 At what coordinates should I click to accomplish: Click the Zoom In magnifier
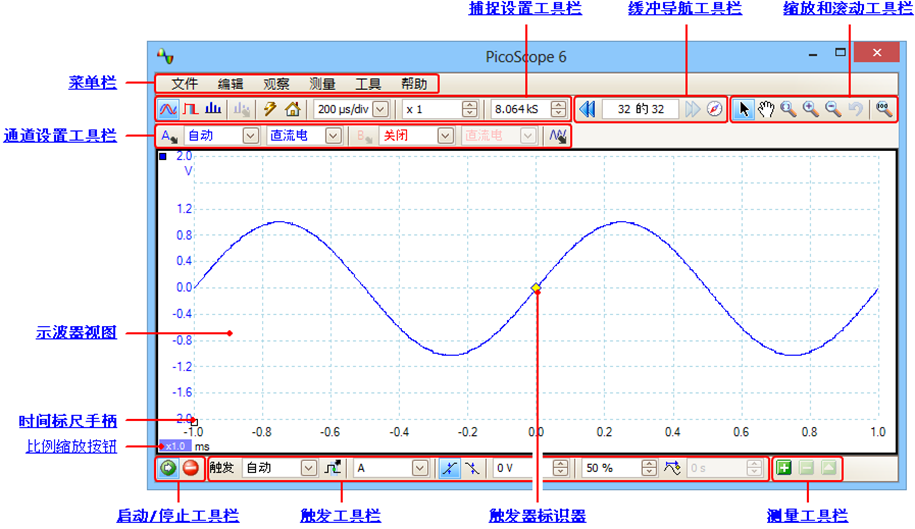[811, 109]
